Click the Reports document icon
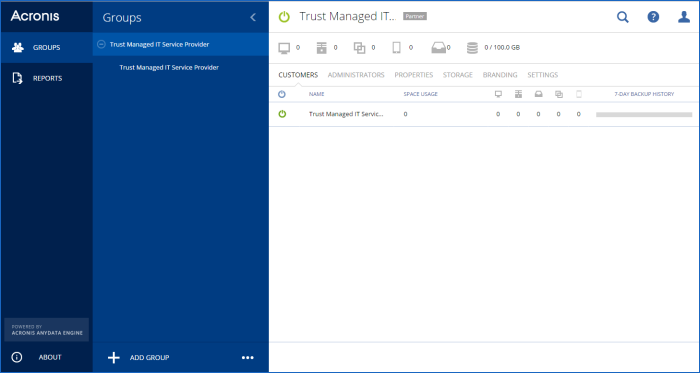The image size is (700, 373). point(17,79)
